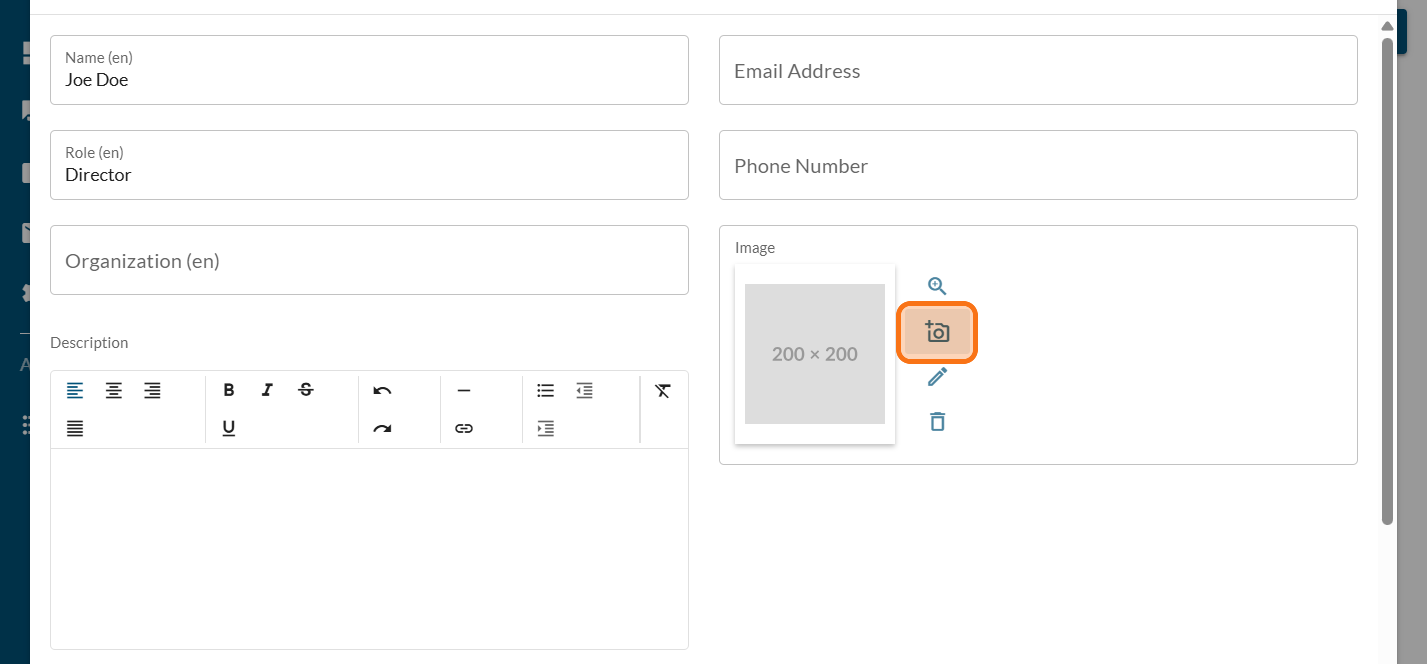
Task: Justify the description text
Action: click(x=75, y=428)
